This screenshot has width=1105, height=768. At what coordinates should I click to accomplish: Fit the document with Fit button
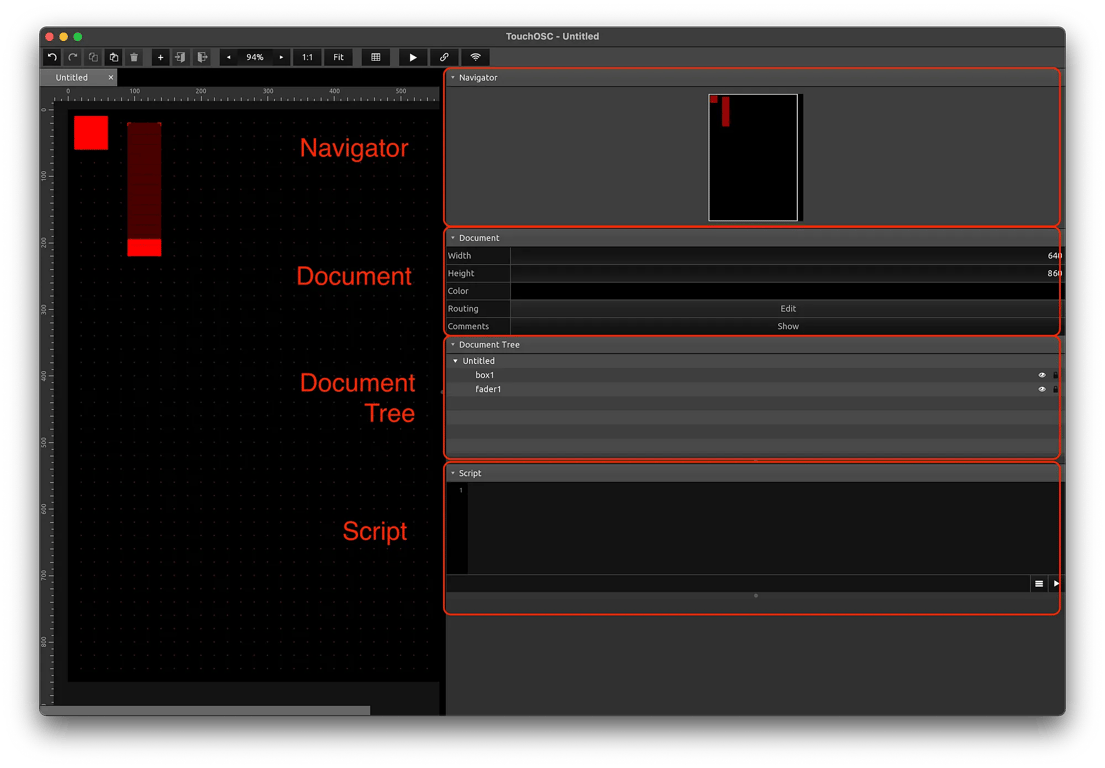(338, 57)
